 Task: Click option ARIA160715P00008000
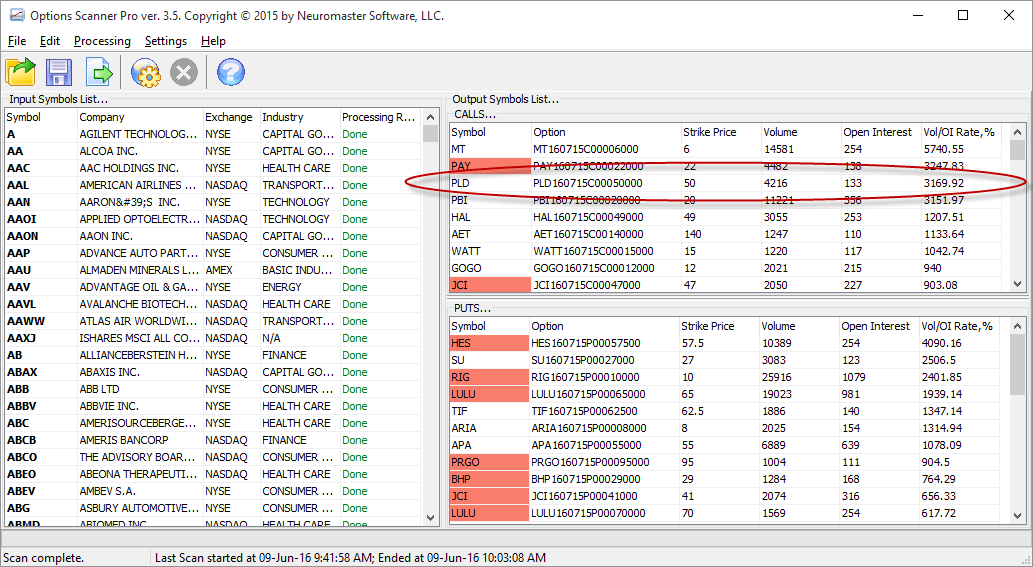[589, 429]
